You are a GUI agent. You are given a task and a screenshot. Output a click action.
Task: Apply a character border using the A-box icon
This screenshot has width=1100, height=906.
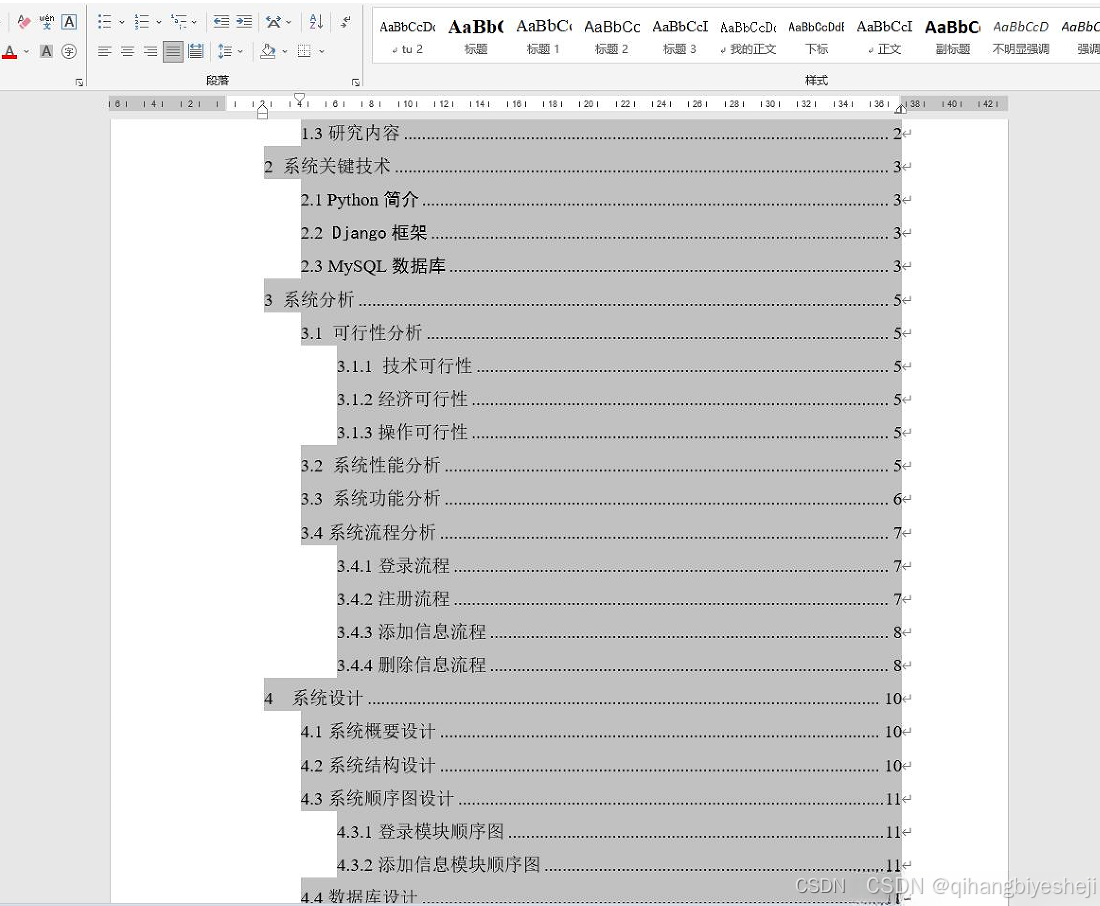pos(69,21)
